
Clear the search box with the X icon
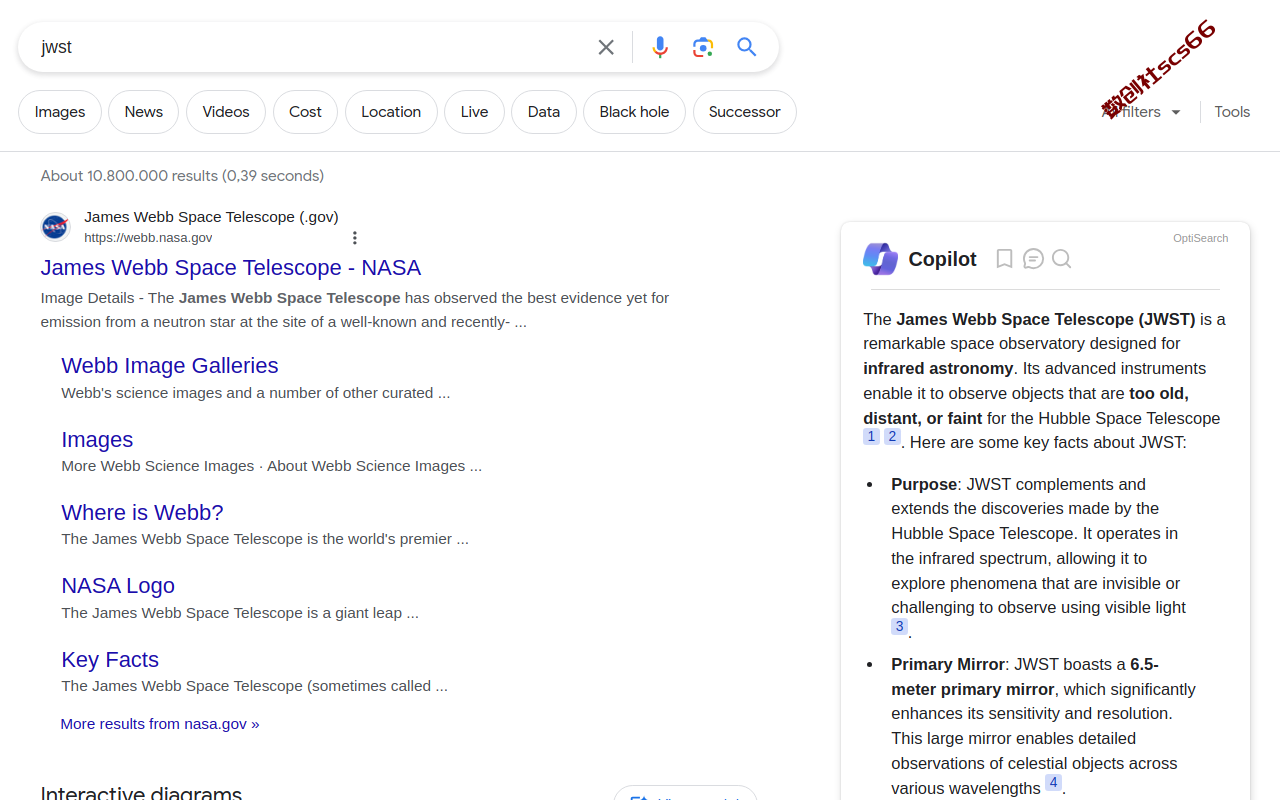(x=606, y=47)
